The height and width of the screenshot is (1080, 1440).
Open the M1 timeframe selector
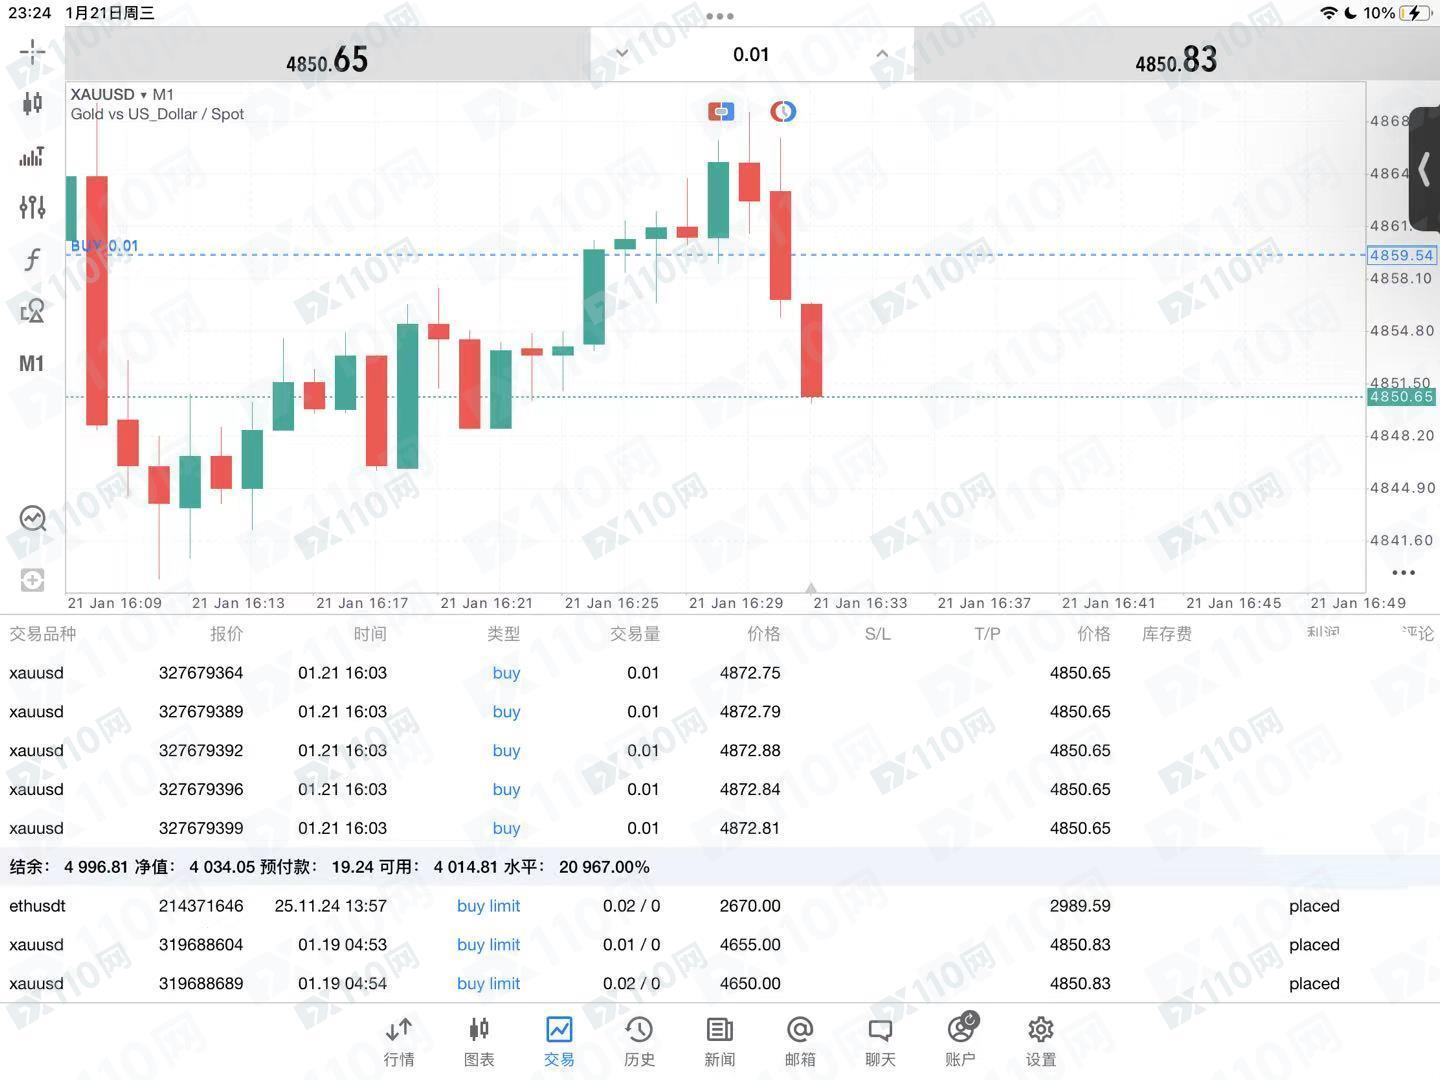point(32,364)
